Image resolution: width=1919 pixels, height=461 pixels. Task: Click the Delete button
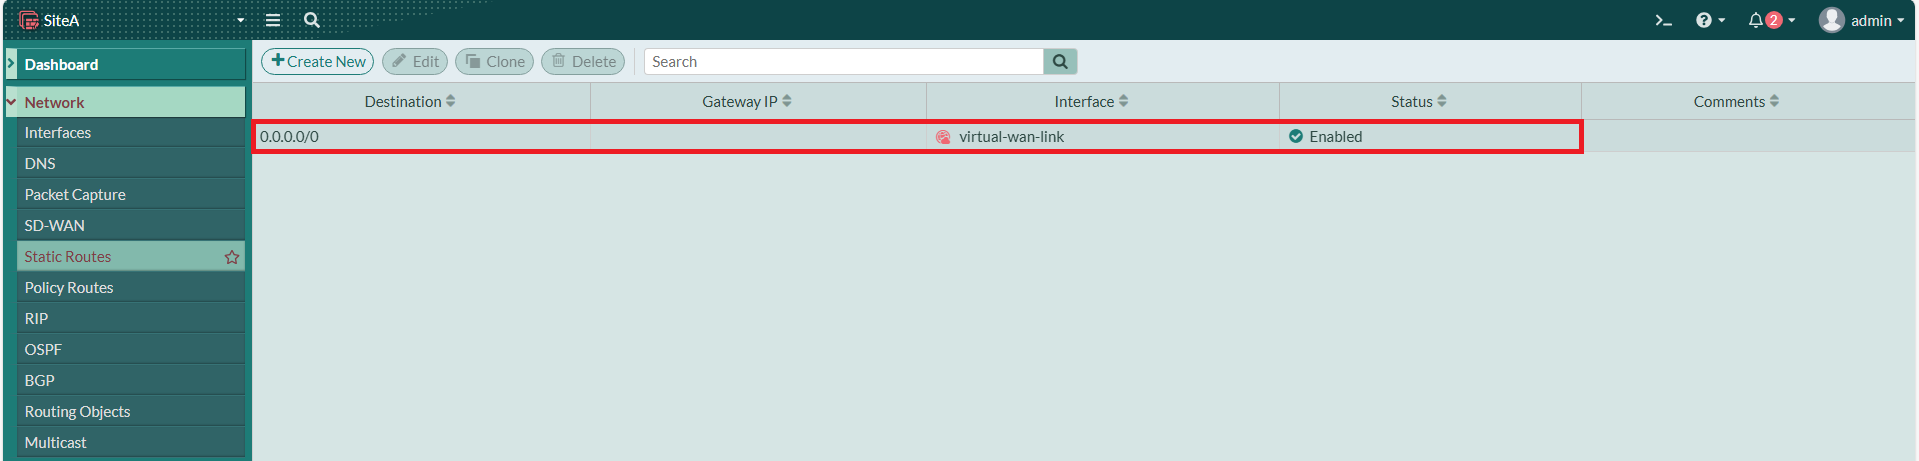[x=583, y=61]
